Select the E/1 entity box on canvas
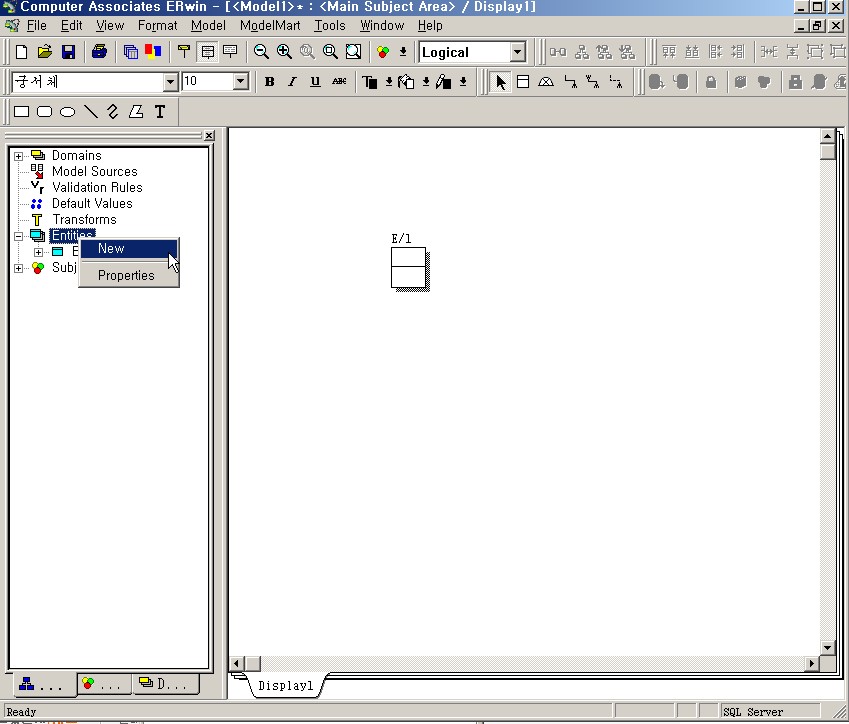The image size is (849, 724). pos(409,268)
